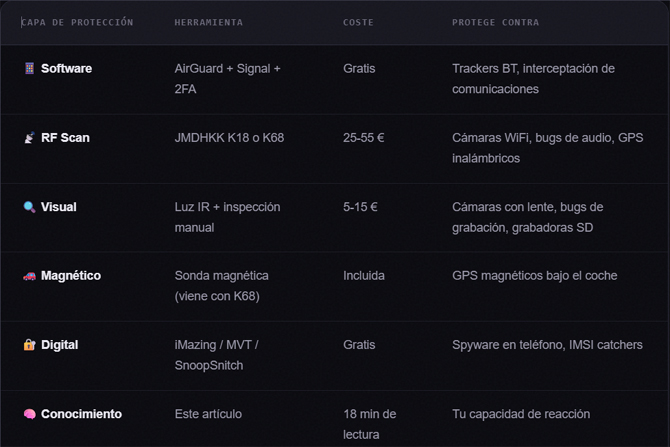The image size is (670, 447).
Task: Select the CAPA DE PROTECCIÓN column header
Action: [x=77, y=22]
